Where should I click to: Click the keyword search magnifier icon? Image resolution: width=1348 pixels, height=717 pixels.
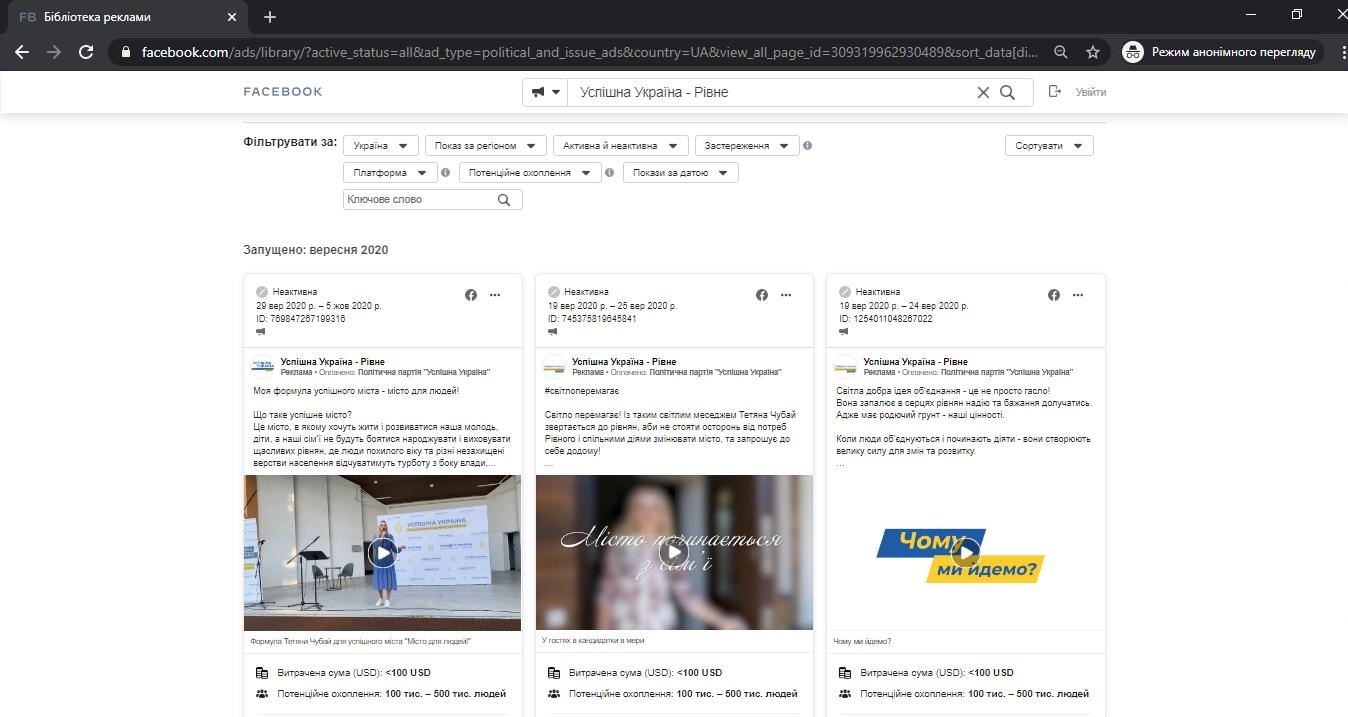pos(505,200)
